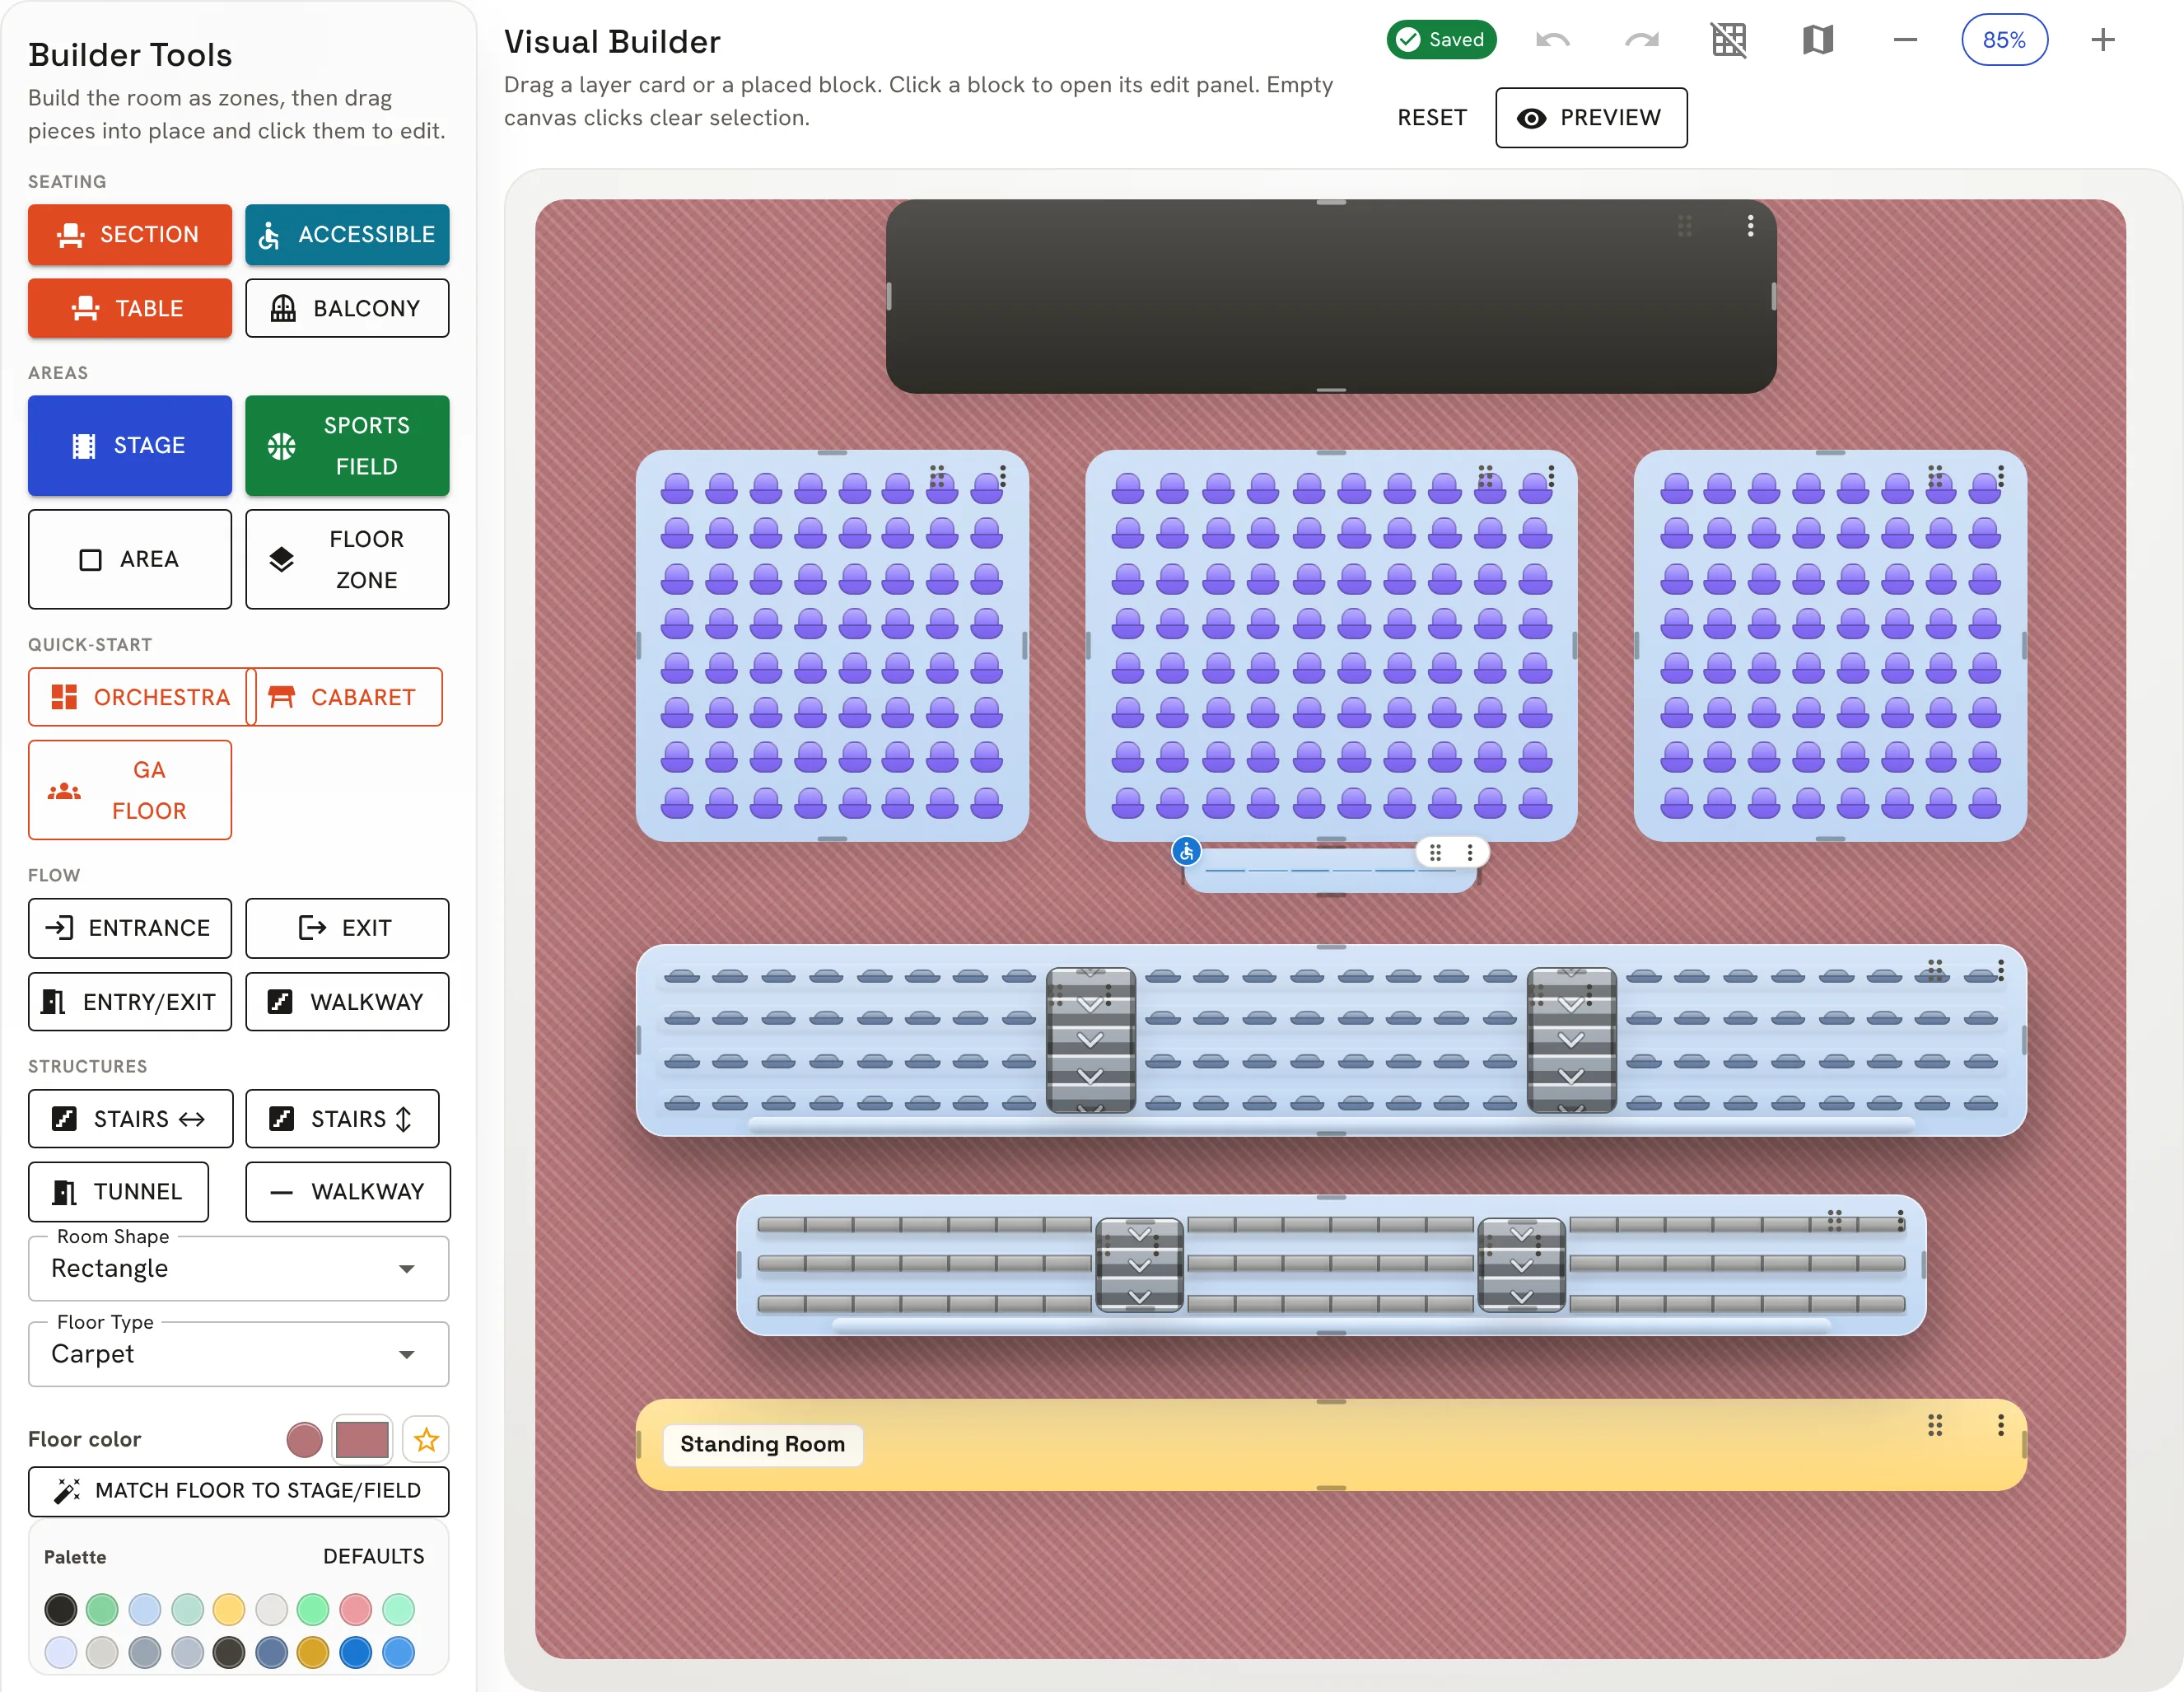Screen dimensions: 2184x1692
Task: Open the Floor Type dropdown
Action: point(238,1355)
